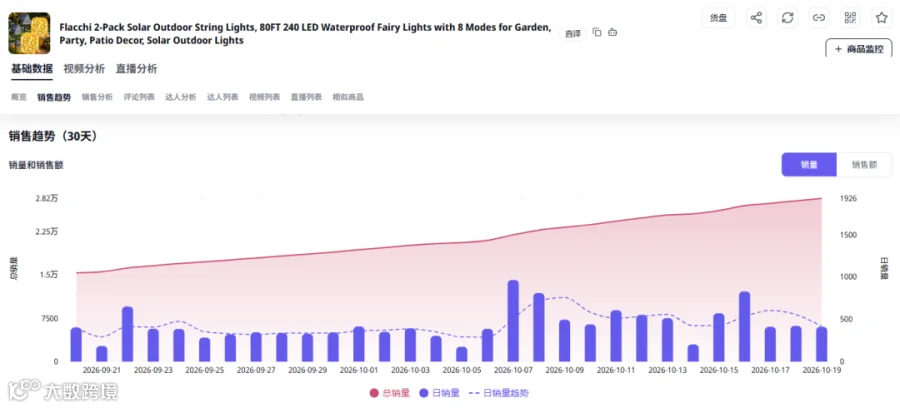This screenshot has width=900, height=408.
Task: Open the 达人分析 sub-tab
Action: click(181, 97)
